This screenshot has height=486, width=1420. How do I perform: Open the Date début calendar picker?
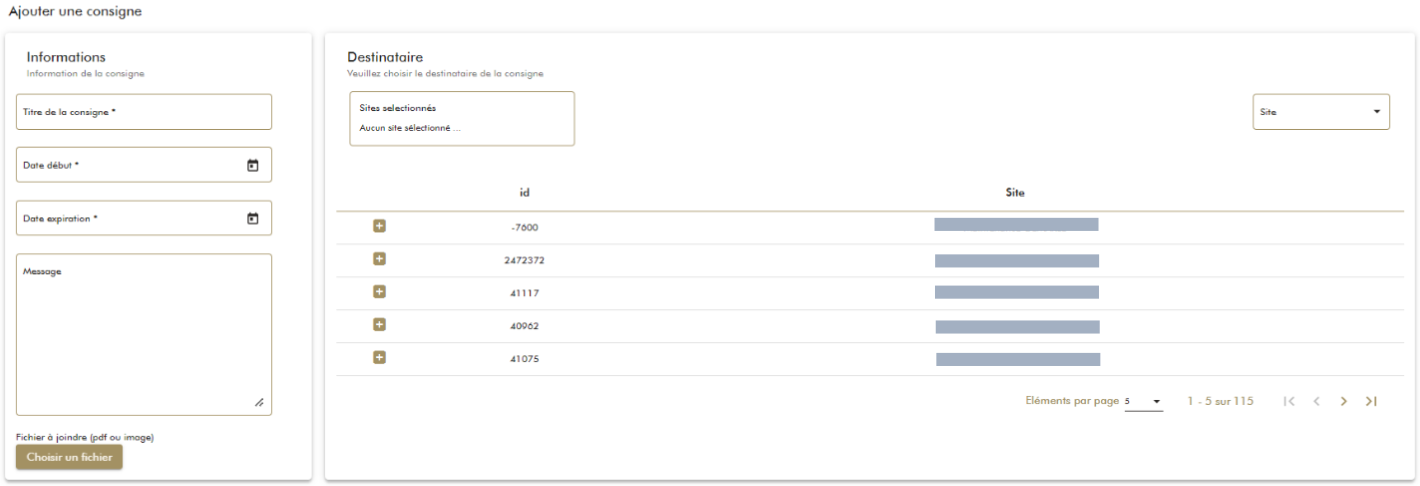tap(253, 165)
